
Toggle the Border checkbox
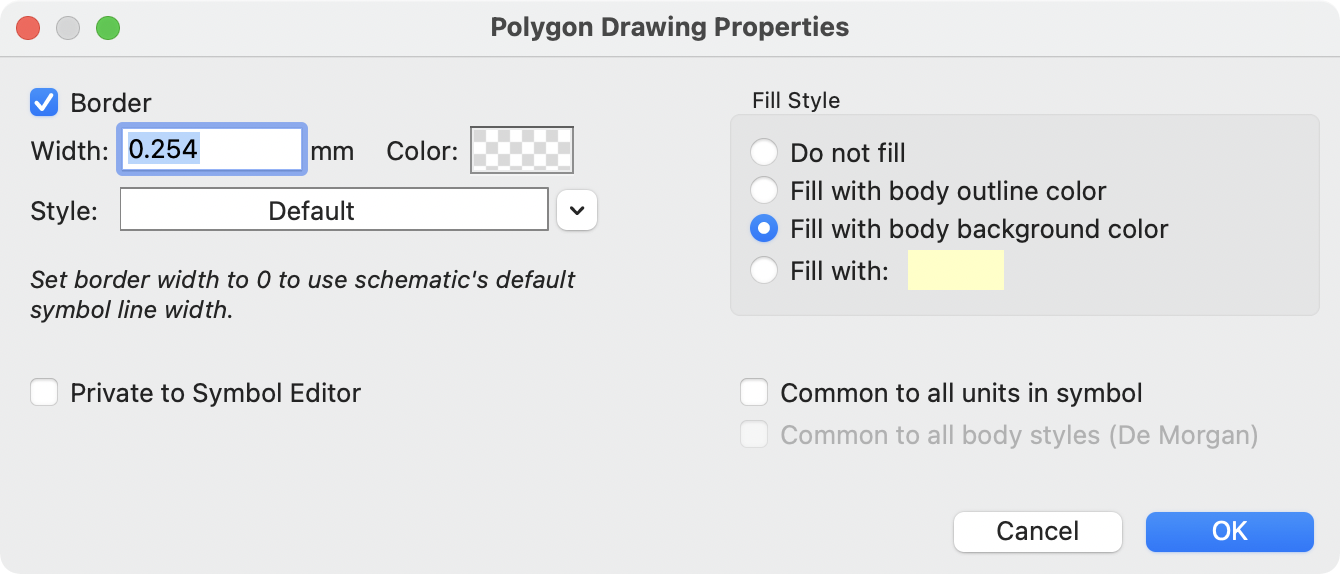[x=44, y=102]
